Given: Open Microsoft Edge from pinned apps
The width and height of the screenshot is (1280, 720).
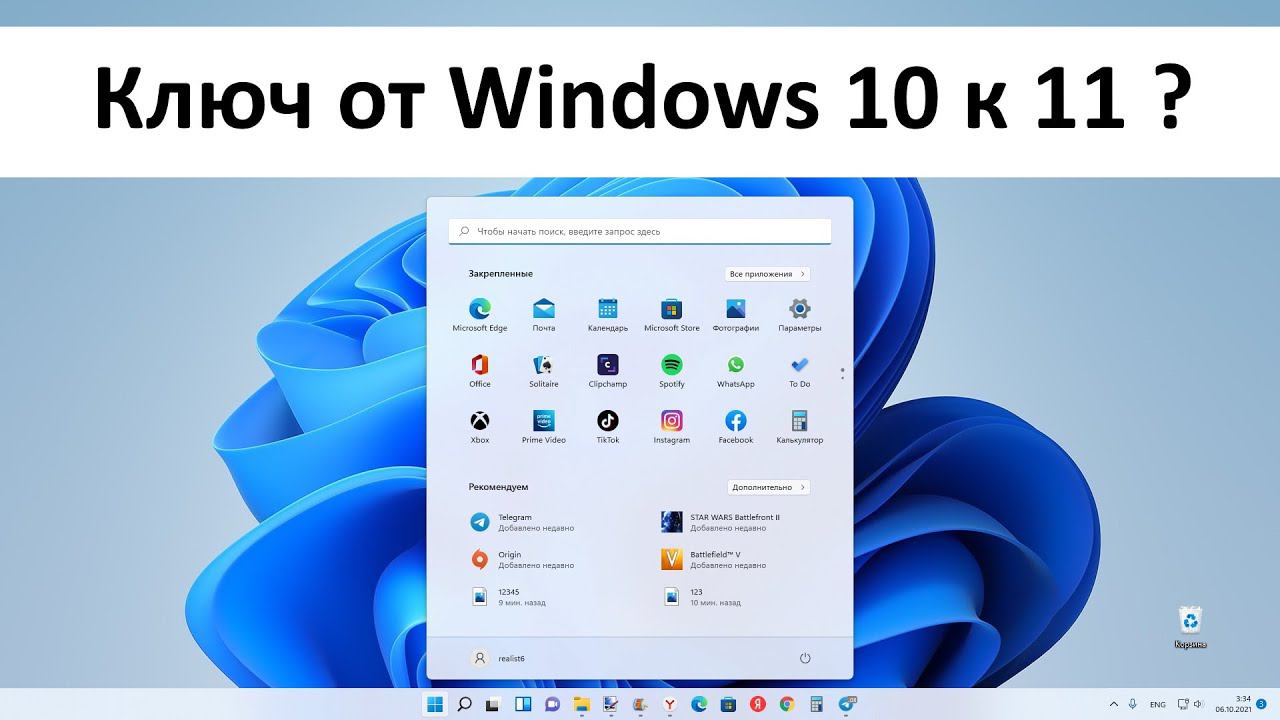Looking at the screenshot, I should (x=480, y=314).
